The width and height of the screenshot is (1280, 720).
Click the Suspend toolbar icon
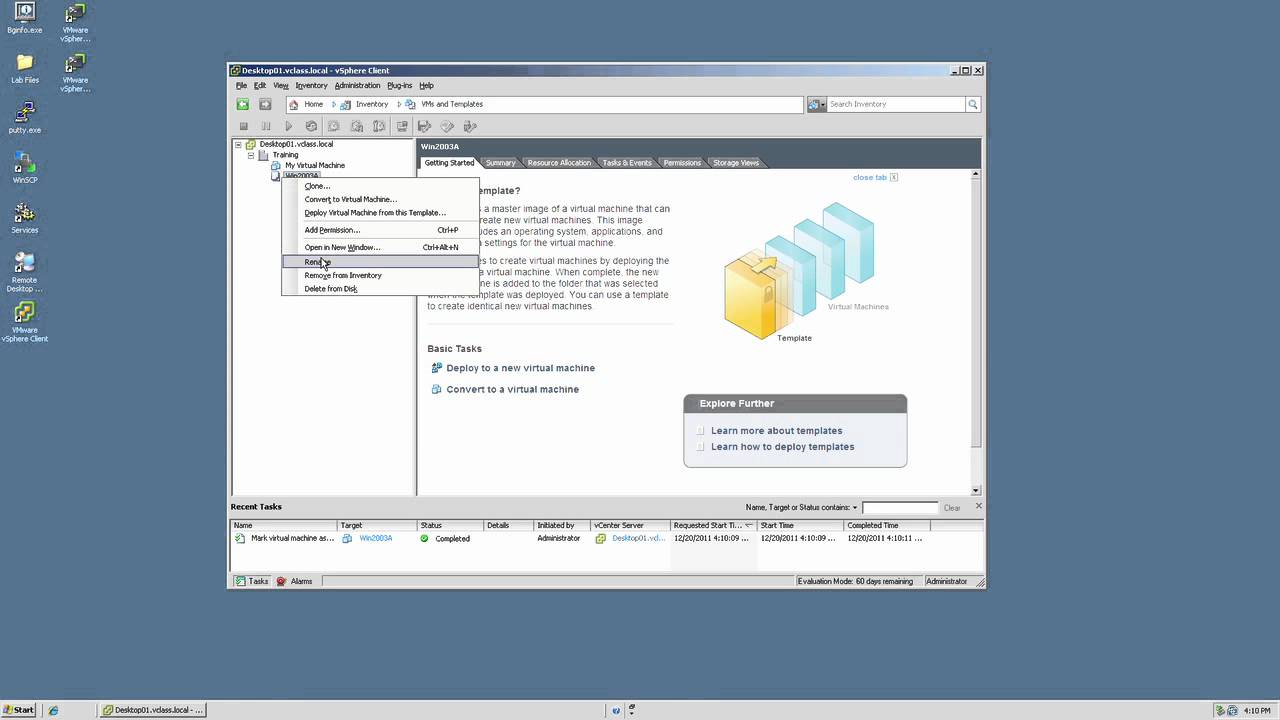coord(266,126)
